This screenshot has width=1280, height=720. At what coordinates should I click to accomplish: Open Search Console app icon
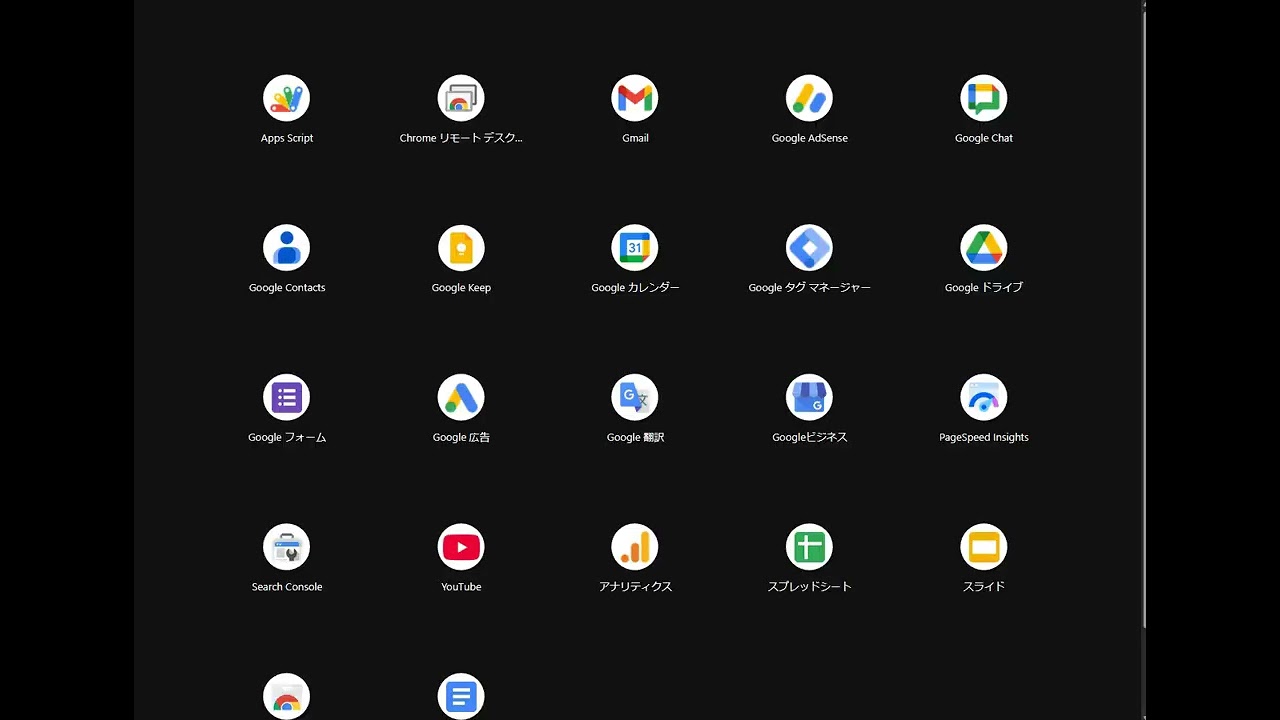pos(286,548)
